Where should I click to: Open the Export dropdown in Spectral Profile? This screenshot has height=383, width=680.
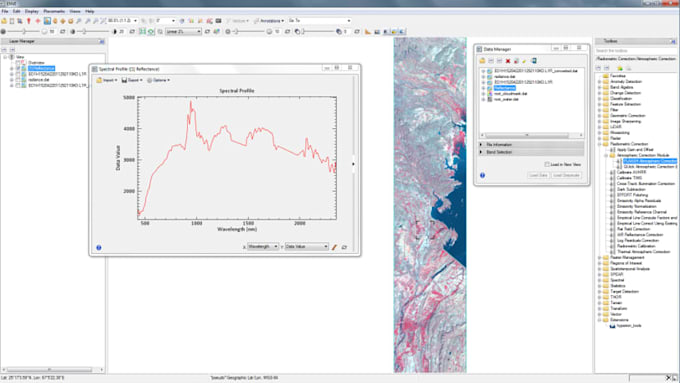[x=132, y=80]
